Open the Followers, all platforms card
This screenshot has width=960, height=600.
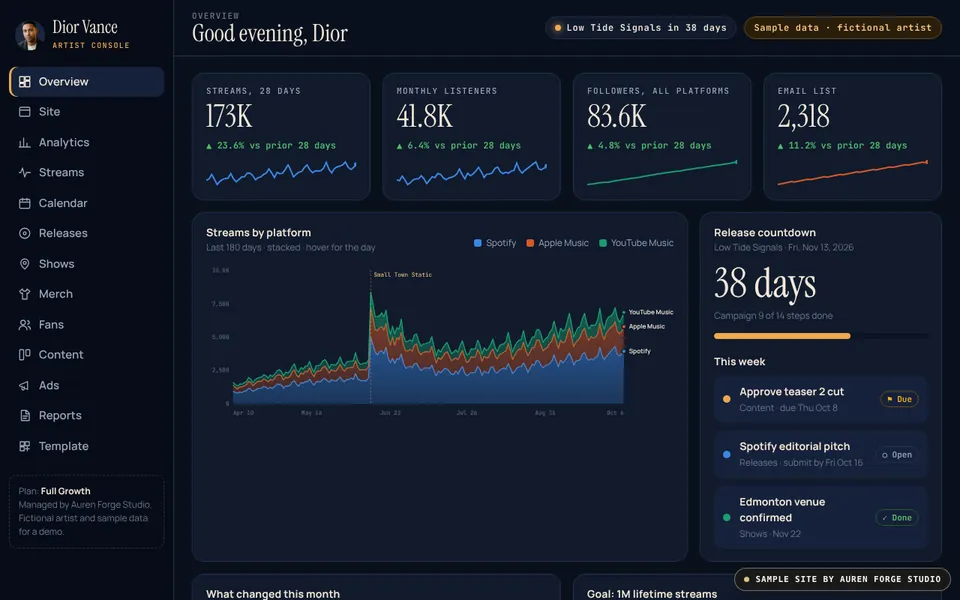tap(662, 137)
